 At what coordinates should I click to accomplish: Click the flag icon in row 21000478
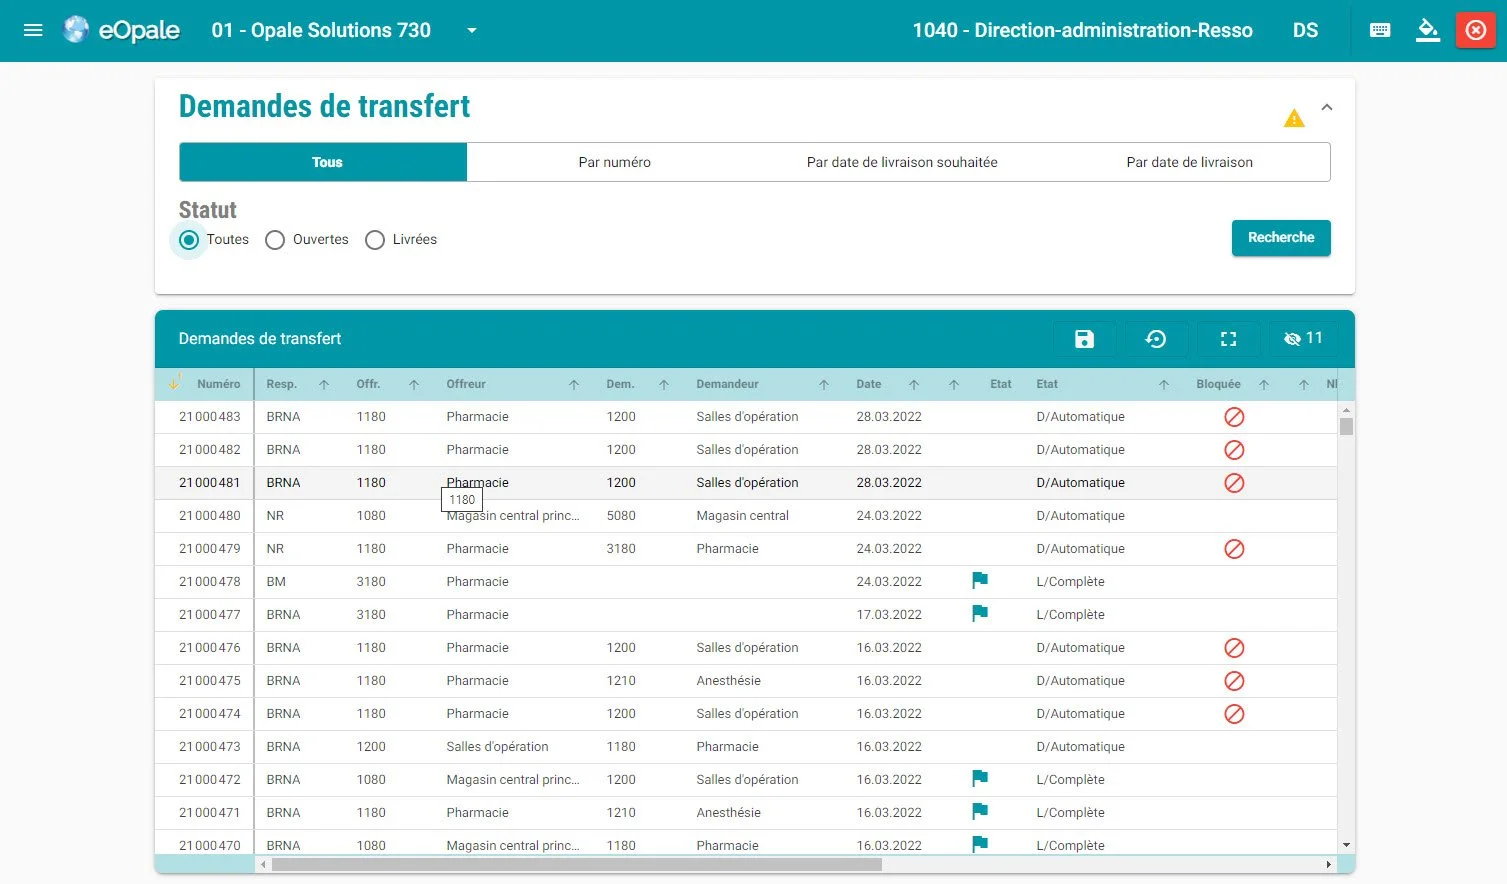[x=980, y=581]
